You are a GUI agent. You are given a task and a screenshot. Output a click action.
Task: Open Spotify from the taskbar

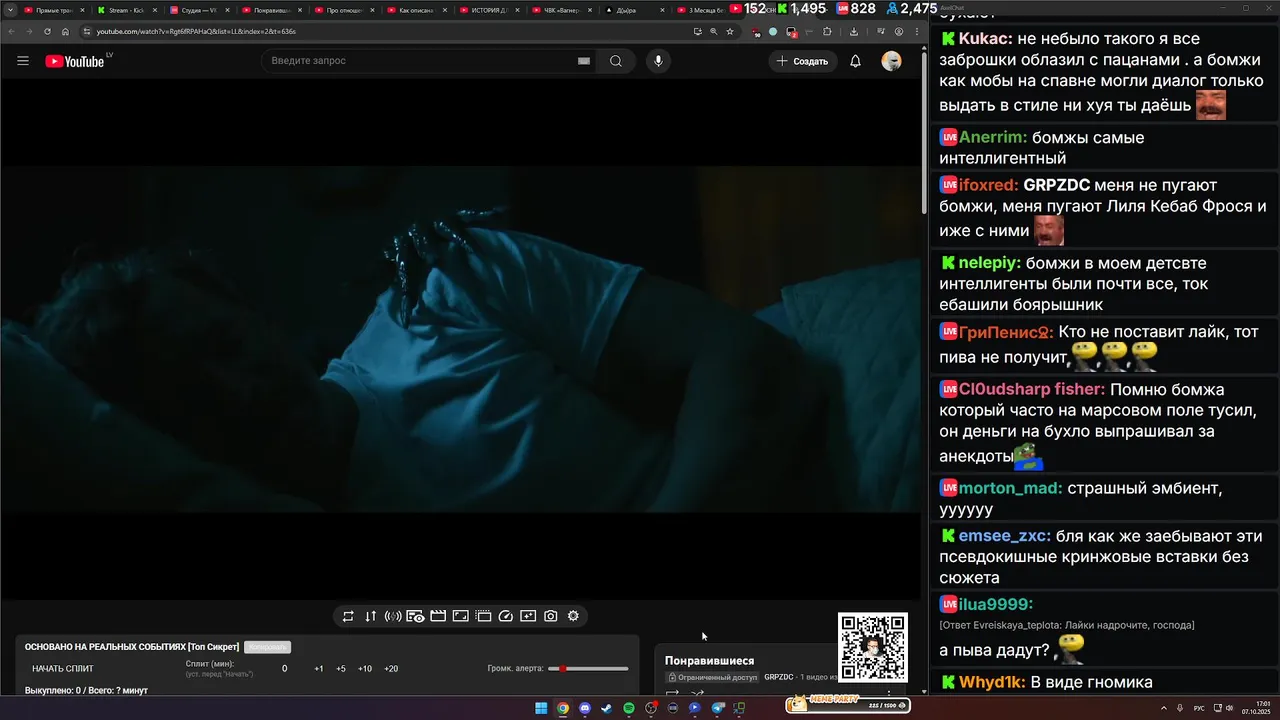629,708
